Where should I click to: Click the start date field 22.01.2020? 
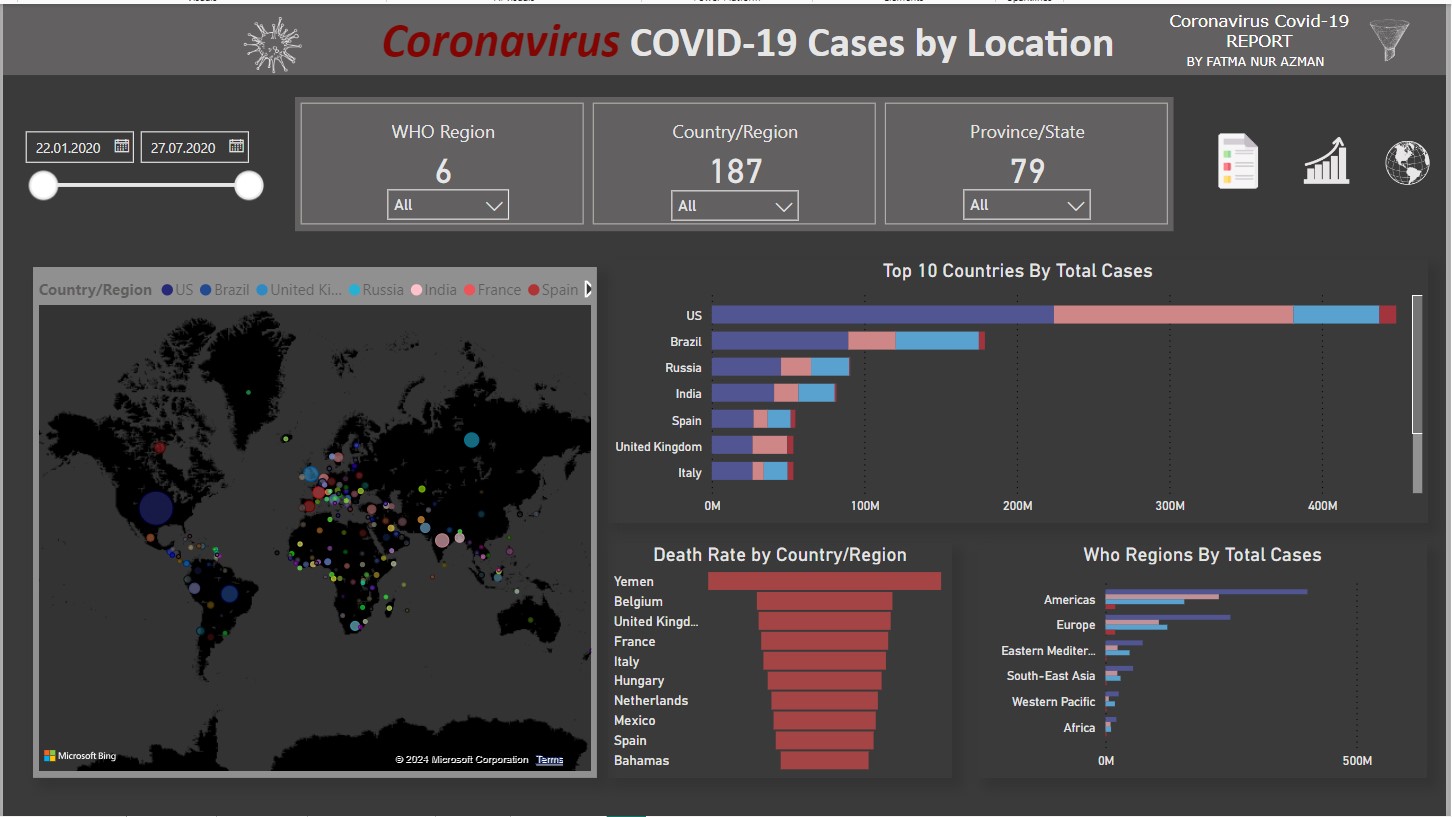80,147
